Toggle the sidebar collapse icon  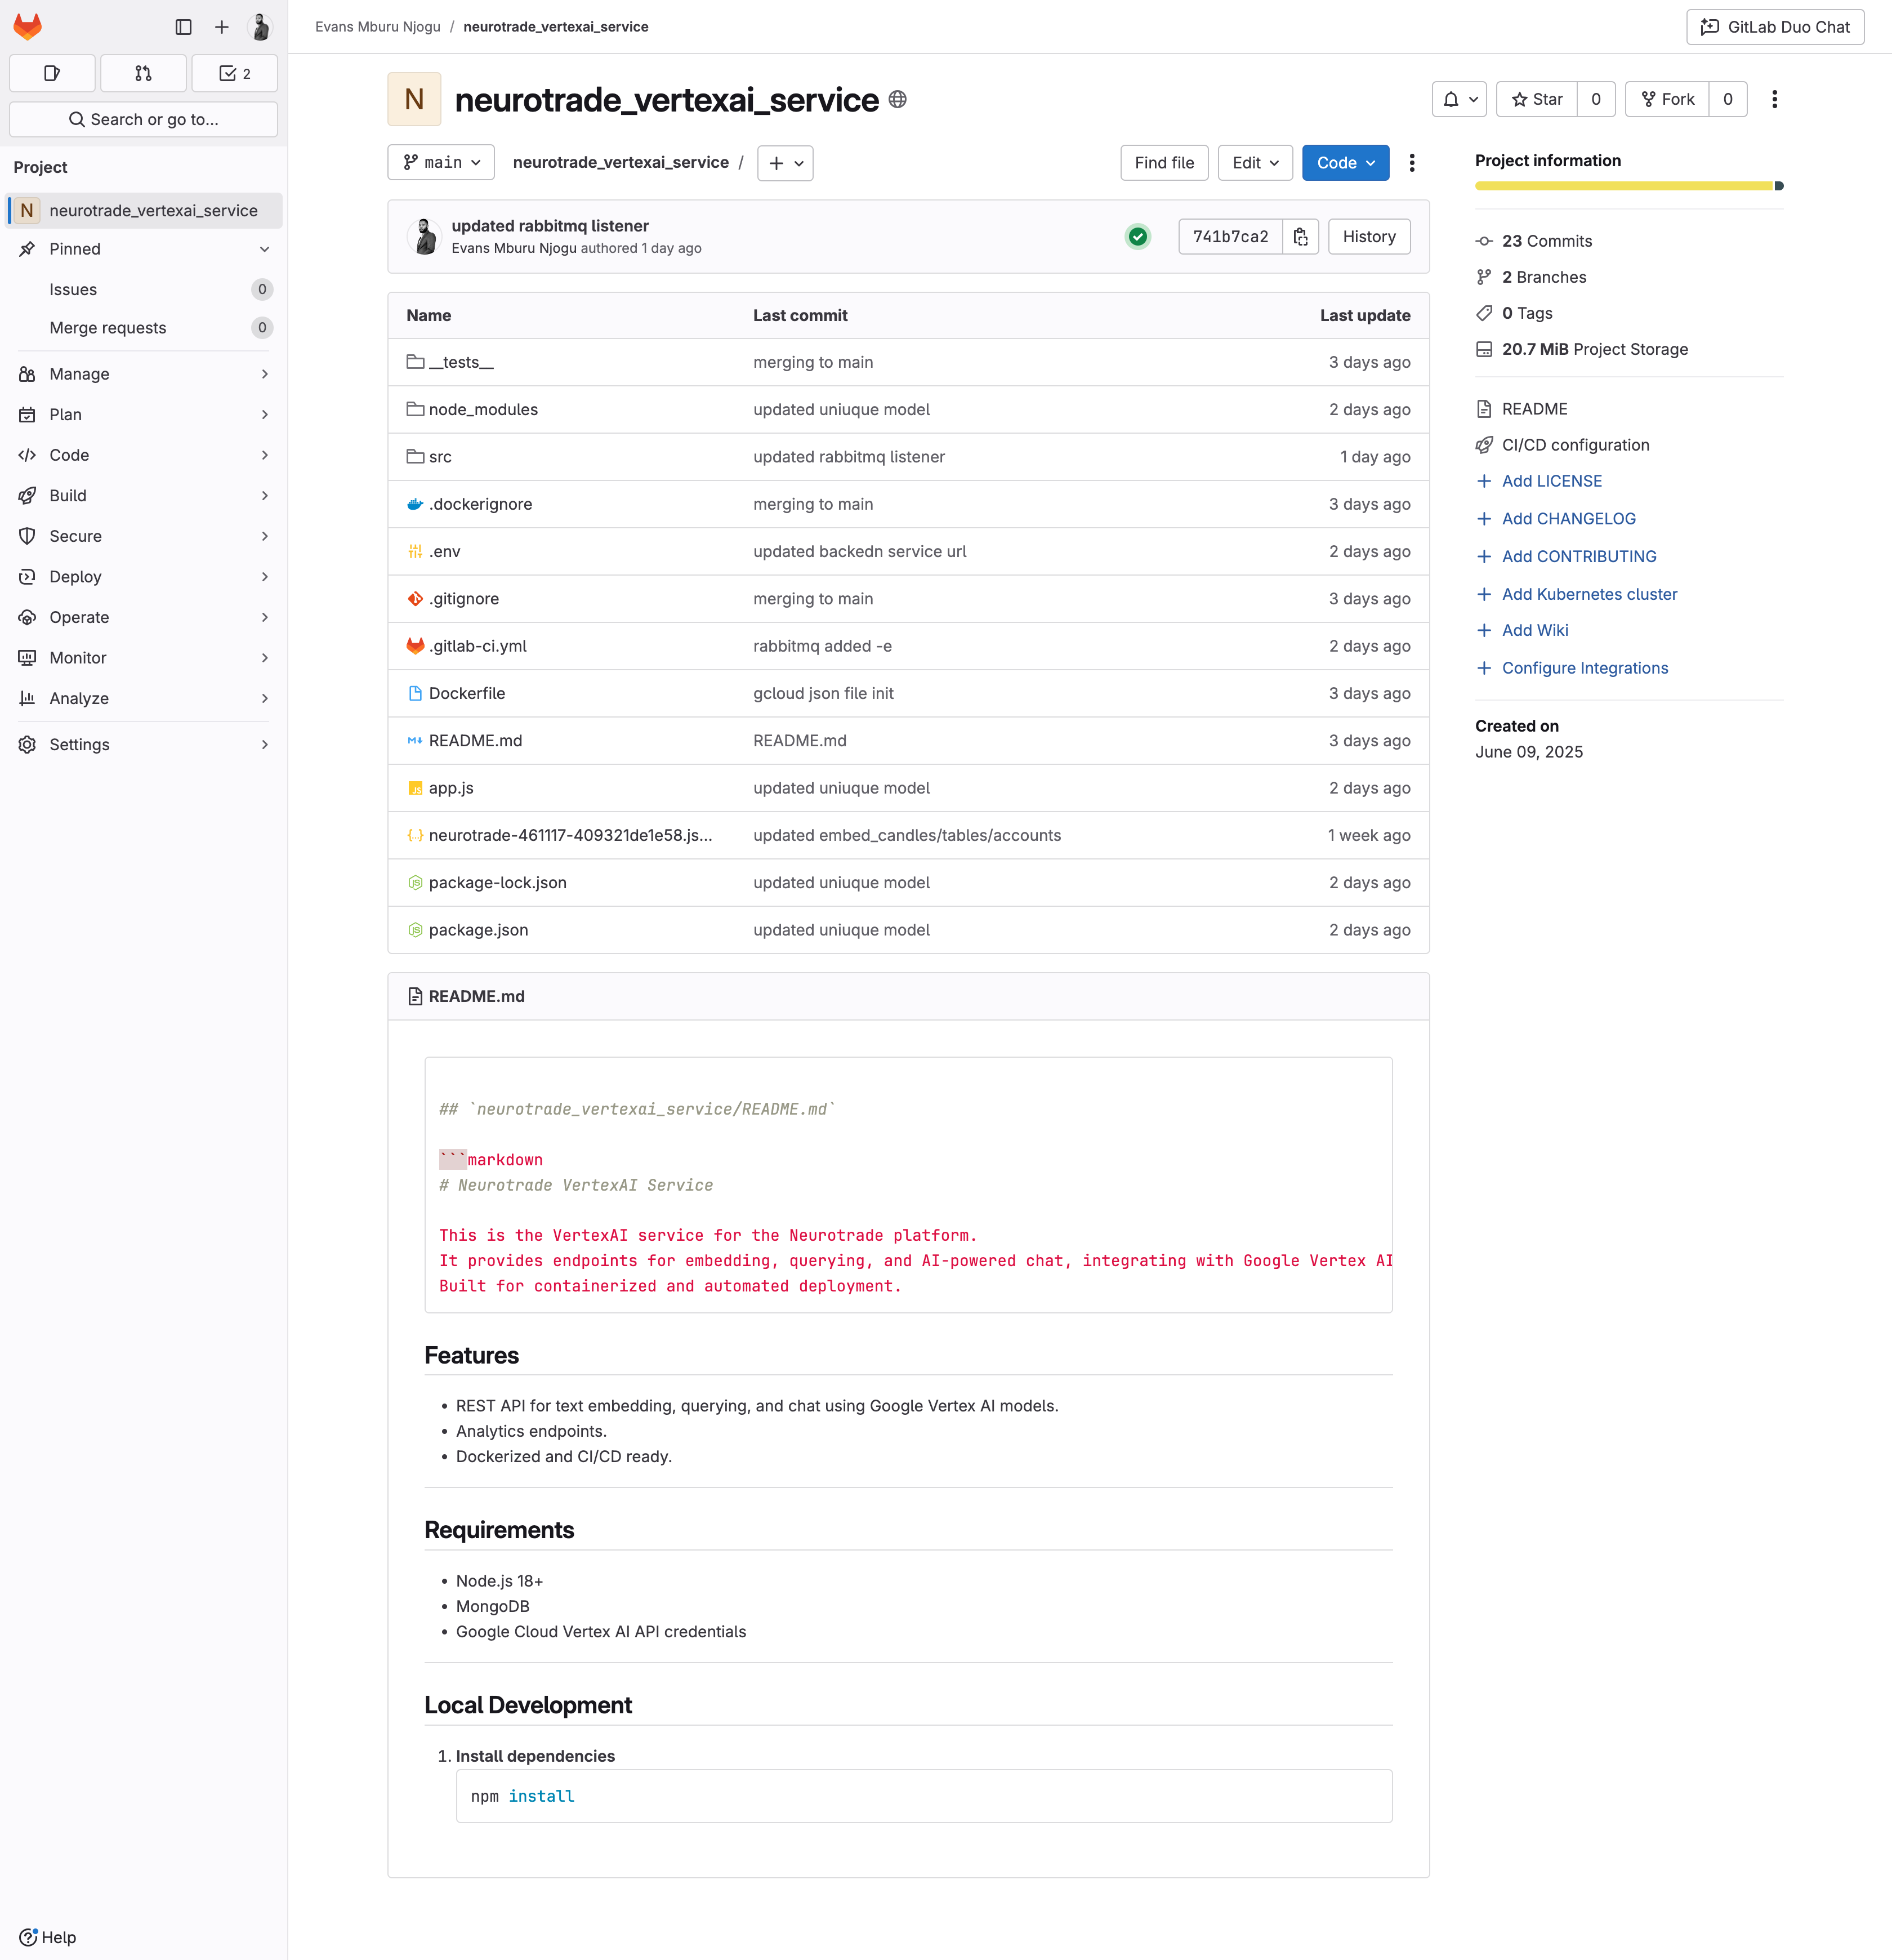[x=183, y=27]
